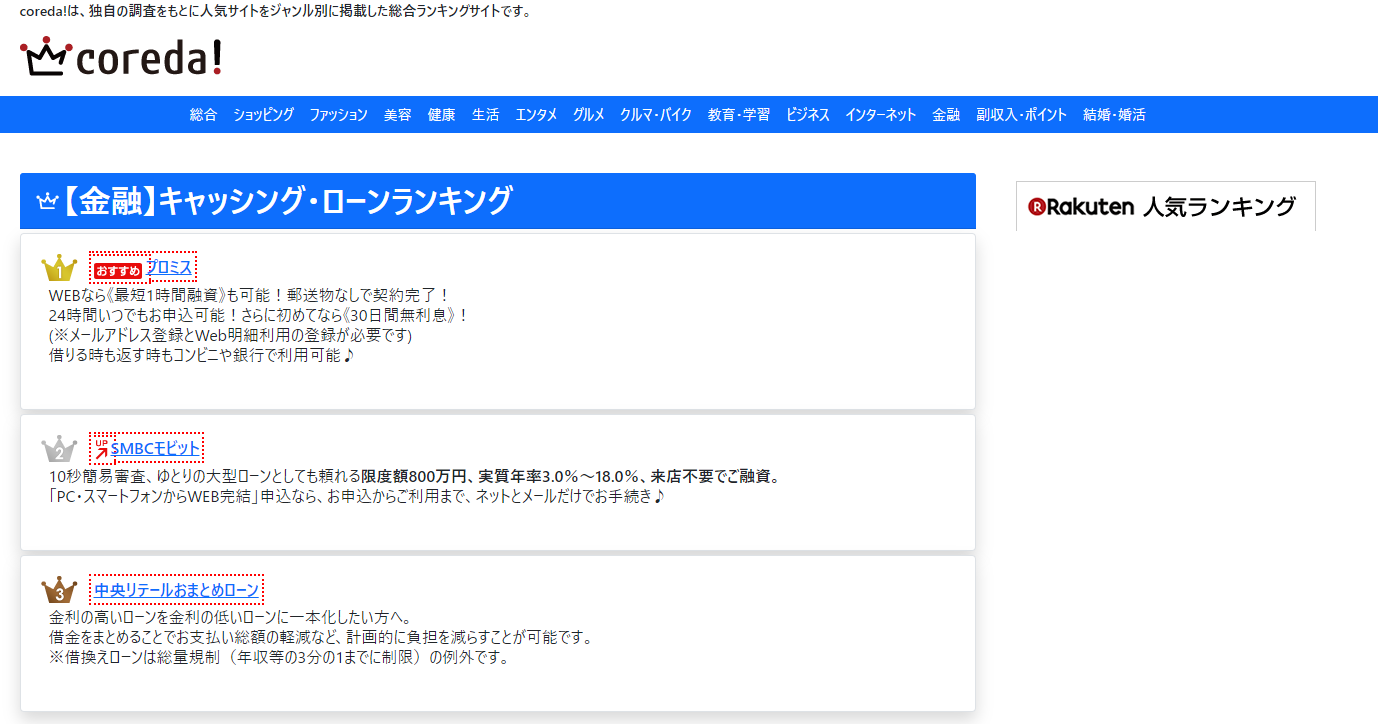Open the ショッピング menu

click(263, 115)
